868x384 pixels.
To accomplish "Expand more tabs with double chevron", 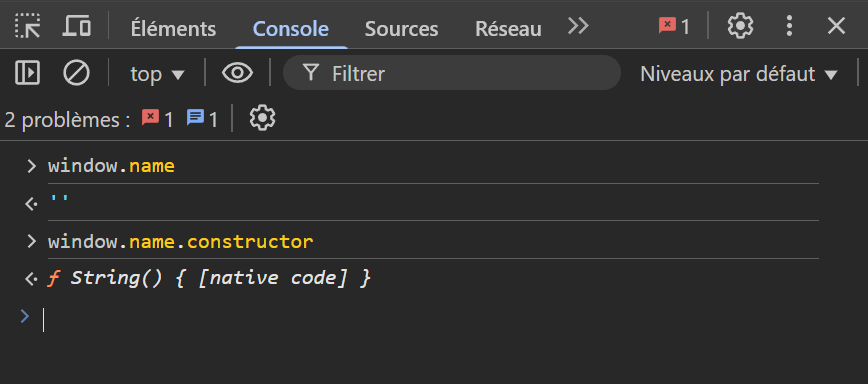I will (x=578, y=26).
